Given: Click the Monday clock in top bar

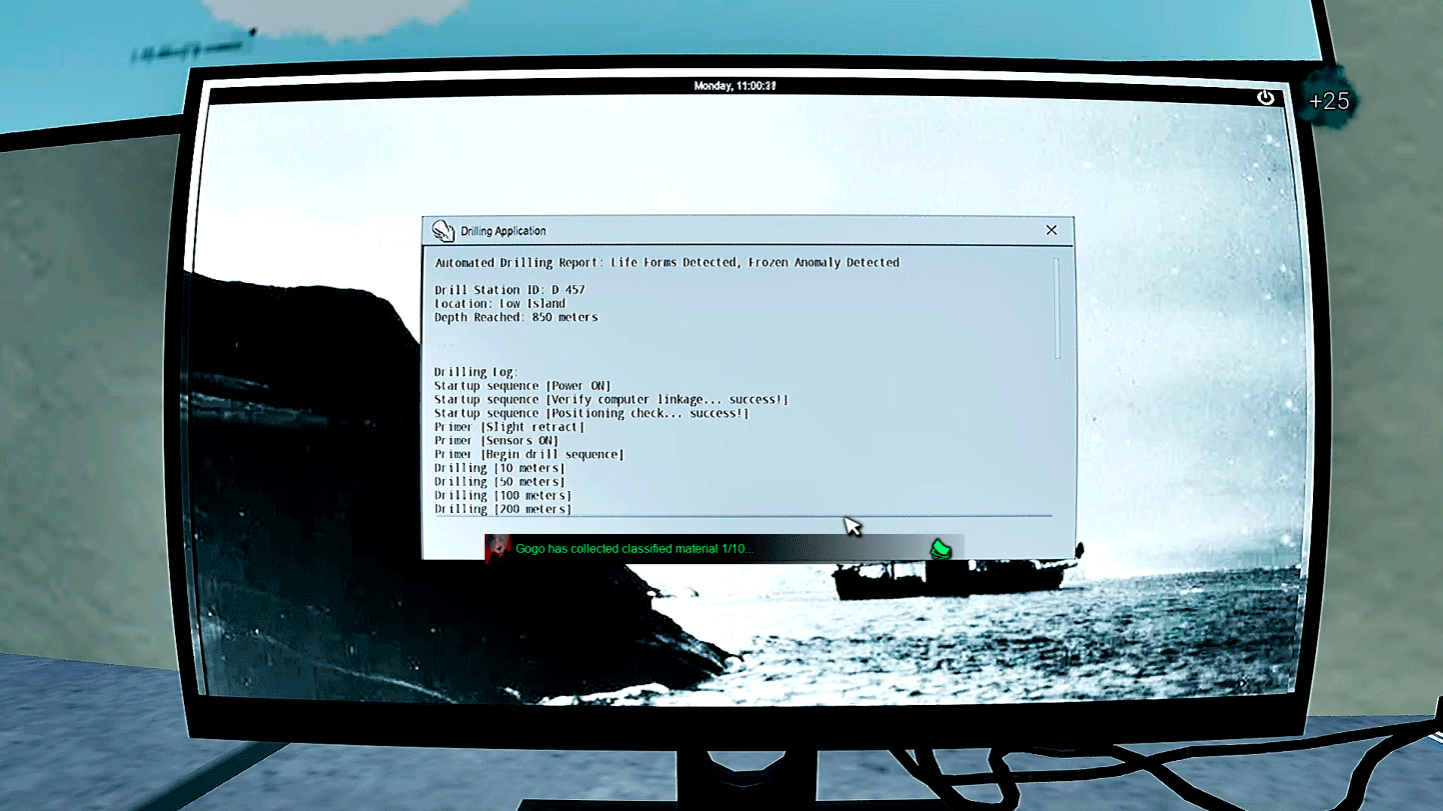Looking at the screenshot, I should point(735,86).
